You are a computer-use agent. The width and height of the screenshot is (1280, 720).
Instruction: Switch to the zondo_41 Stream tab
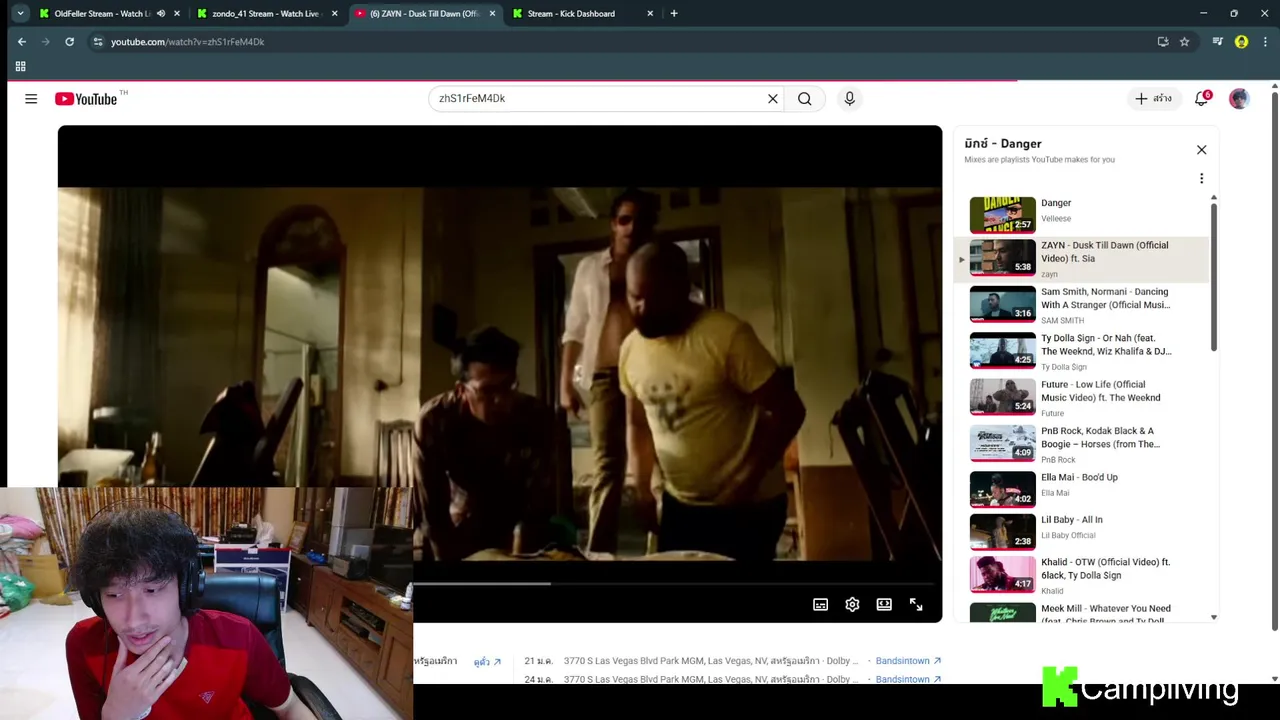[x=264, y=14]
